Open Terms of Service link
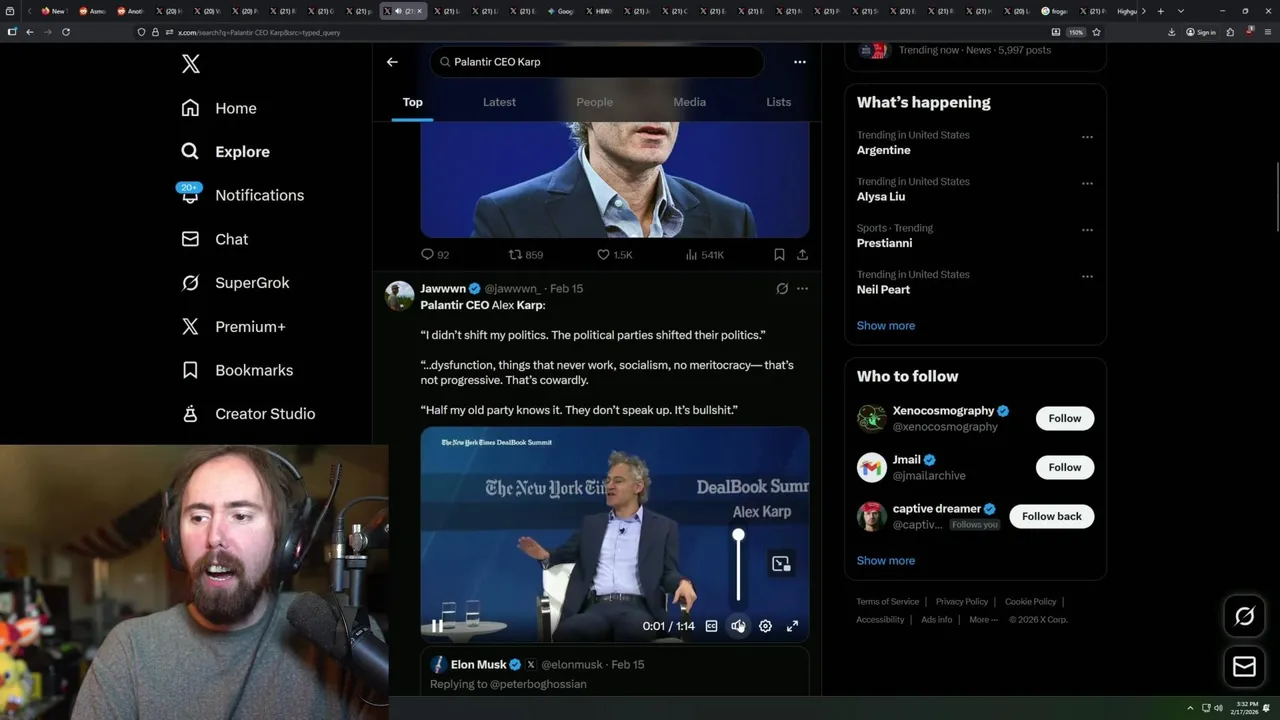Image resolution: width=1280 pixels, height=720 pixels. coord(887,602)
